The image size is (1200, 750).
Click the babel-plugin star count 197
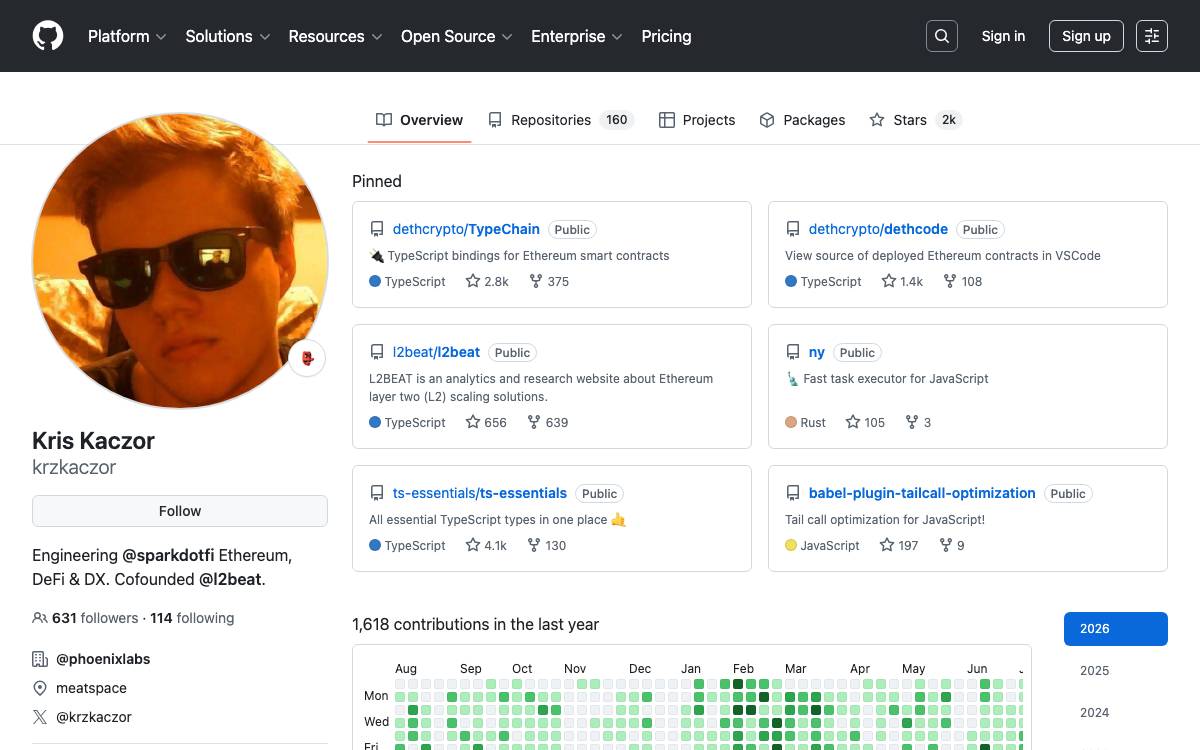899,545
